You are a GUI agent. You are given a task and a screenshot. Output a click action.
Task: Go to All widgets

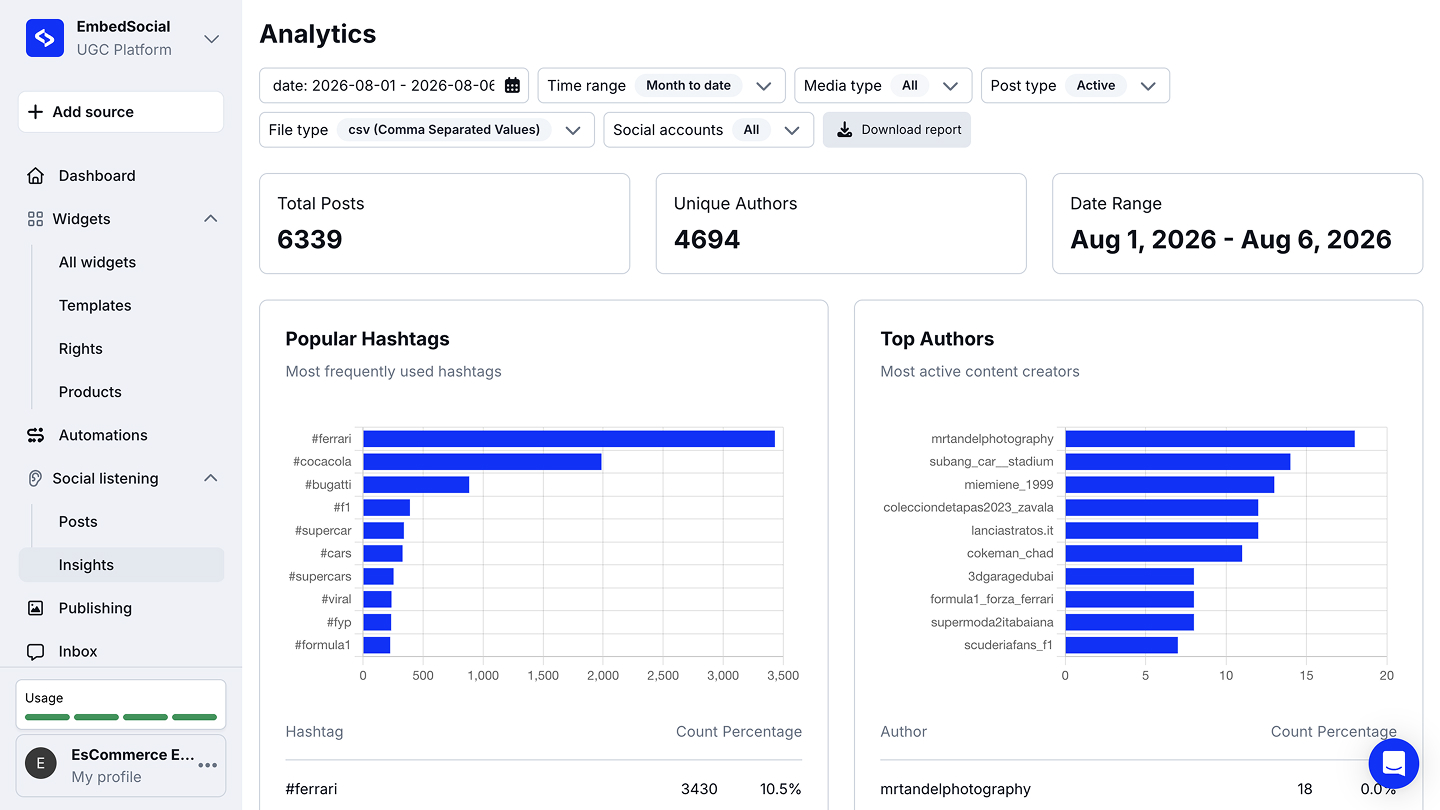97,262
